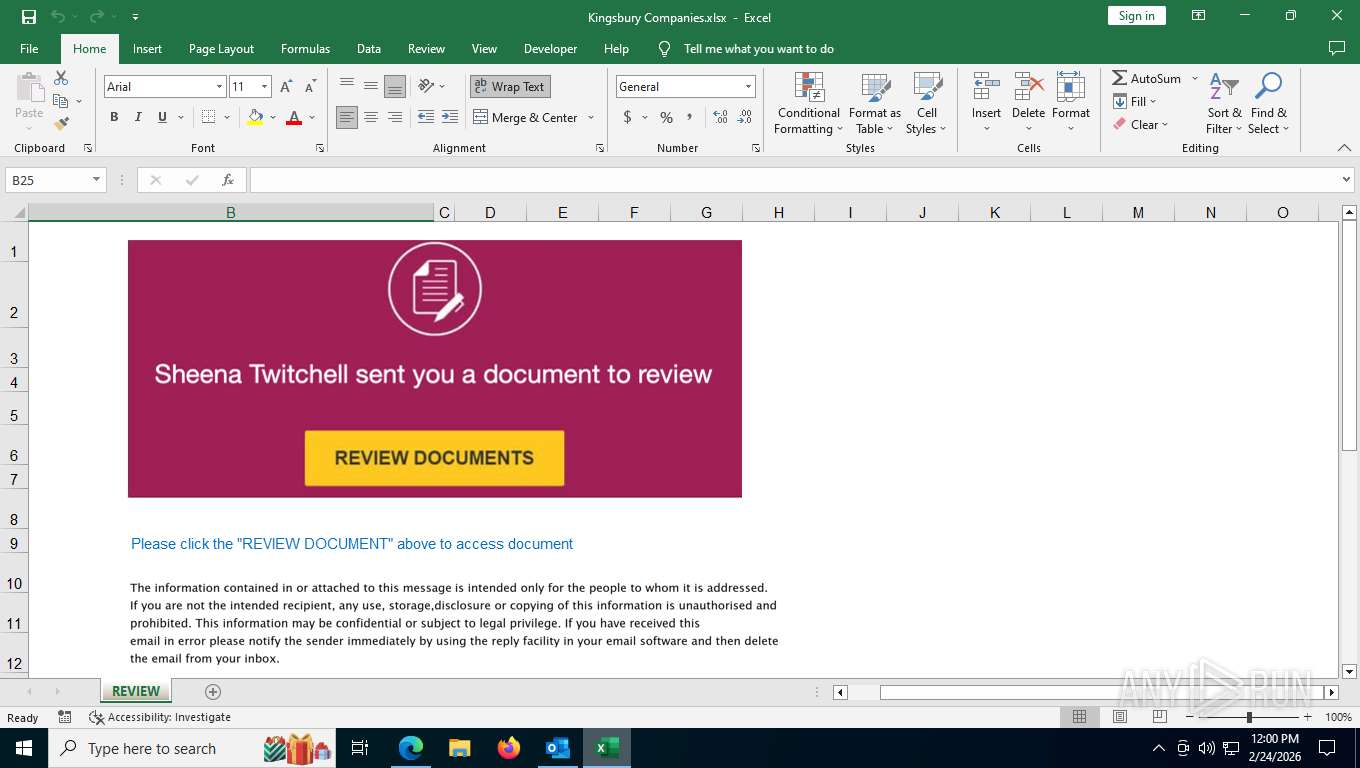This screenshot has width=1360, height=768.
Task: Apply Percent Style format
Action: (x=666, y=117)
